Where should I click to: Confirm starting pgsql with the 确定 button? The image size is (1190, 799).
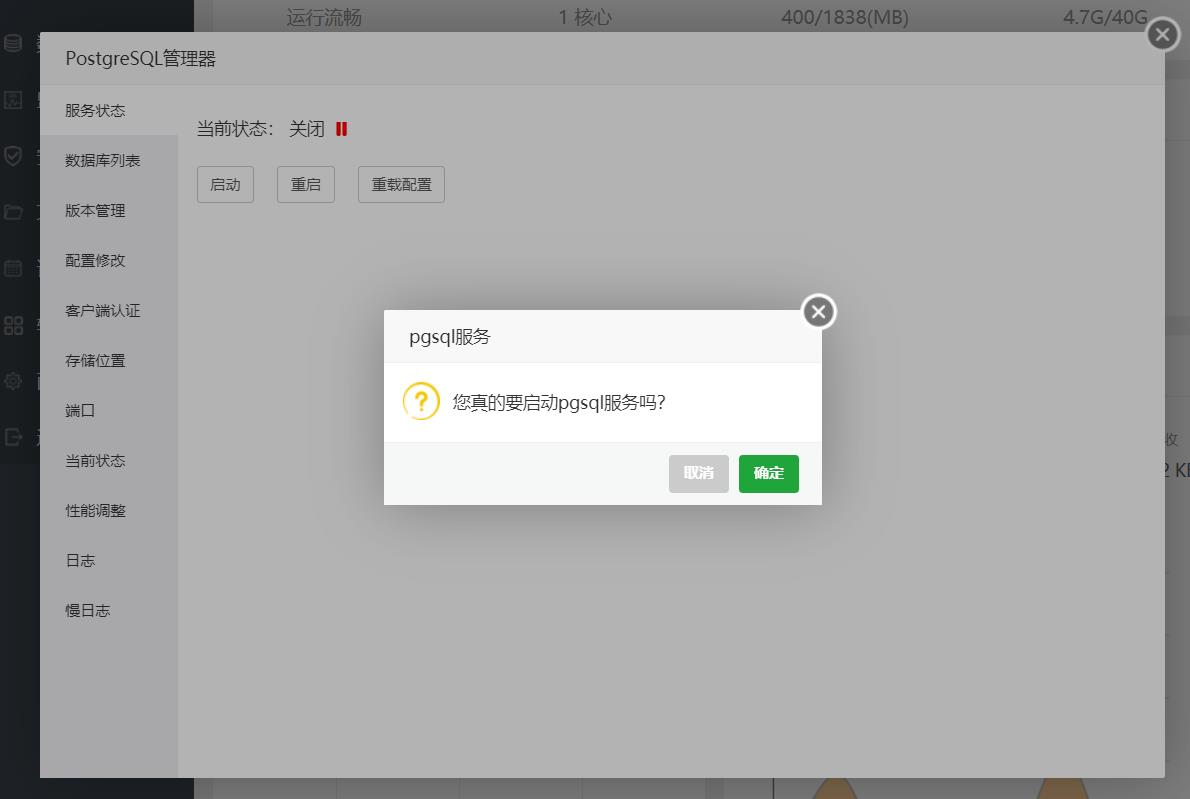click(x=768, y=473)
